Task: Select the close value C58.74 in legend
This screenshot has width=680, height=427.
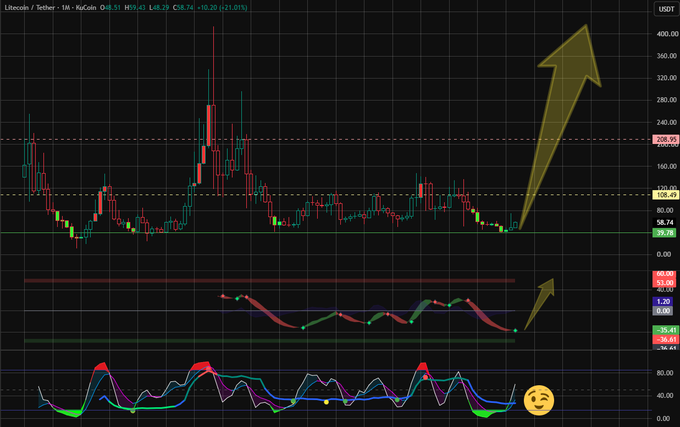Action: (x=183, y=7)
